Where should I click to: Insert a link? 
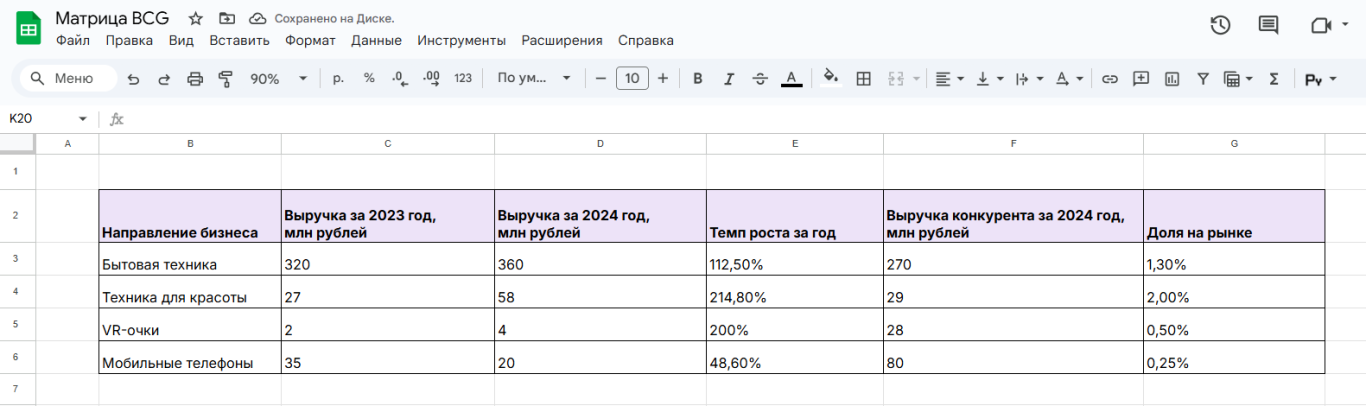coord(1109,78)
